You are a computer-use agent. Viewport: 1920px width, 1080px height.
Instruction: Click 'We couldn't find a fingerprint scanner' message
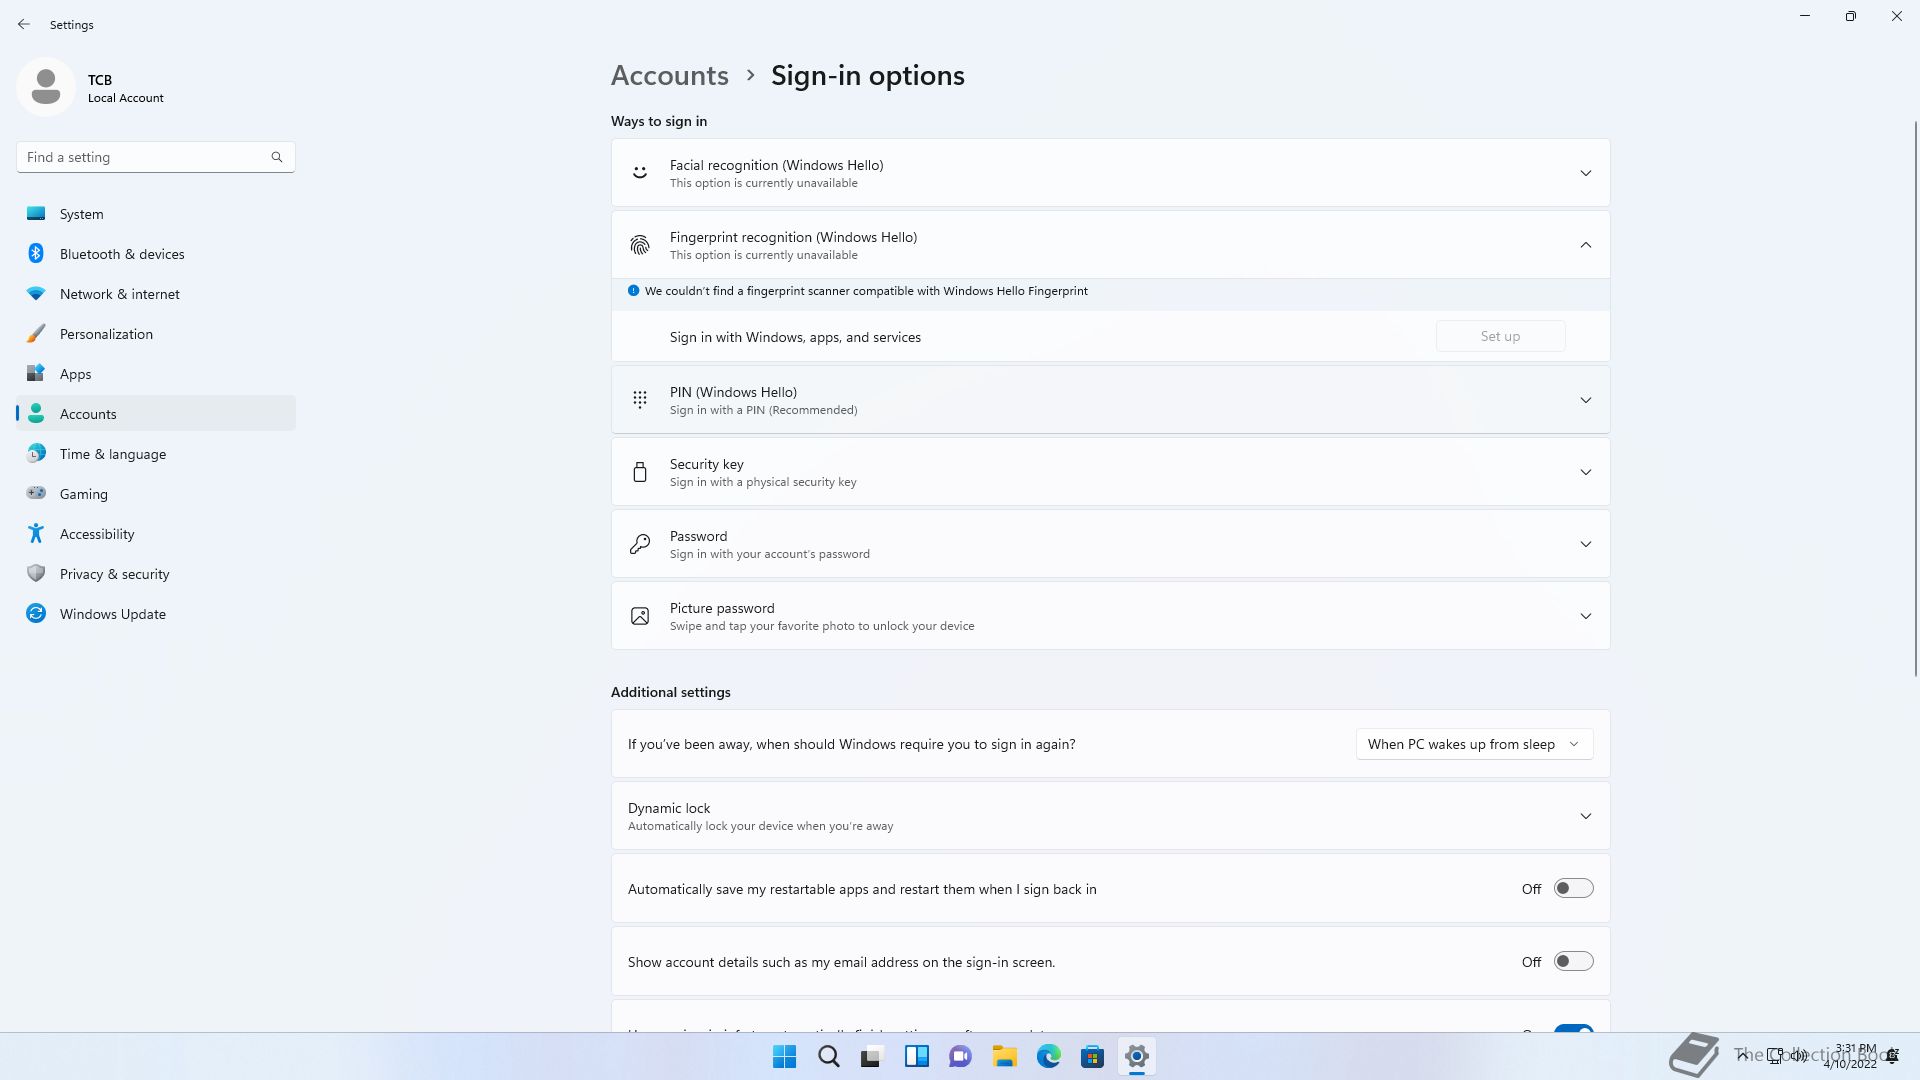(866, 291)
